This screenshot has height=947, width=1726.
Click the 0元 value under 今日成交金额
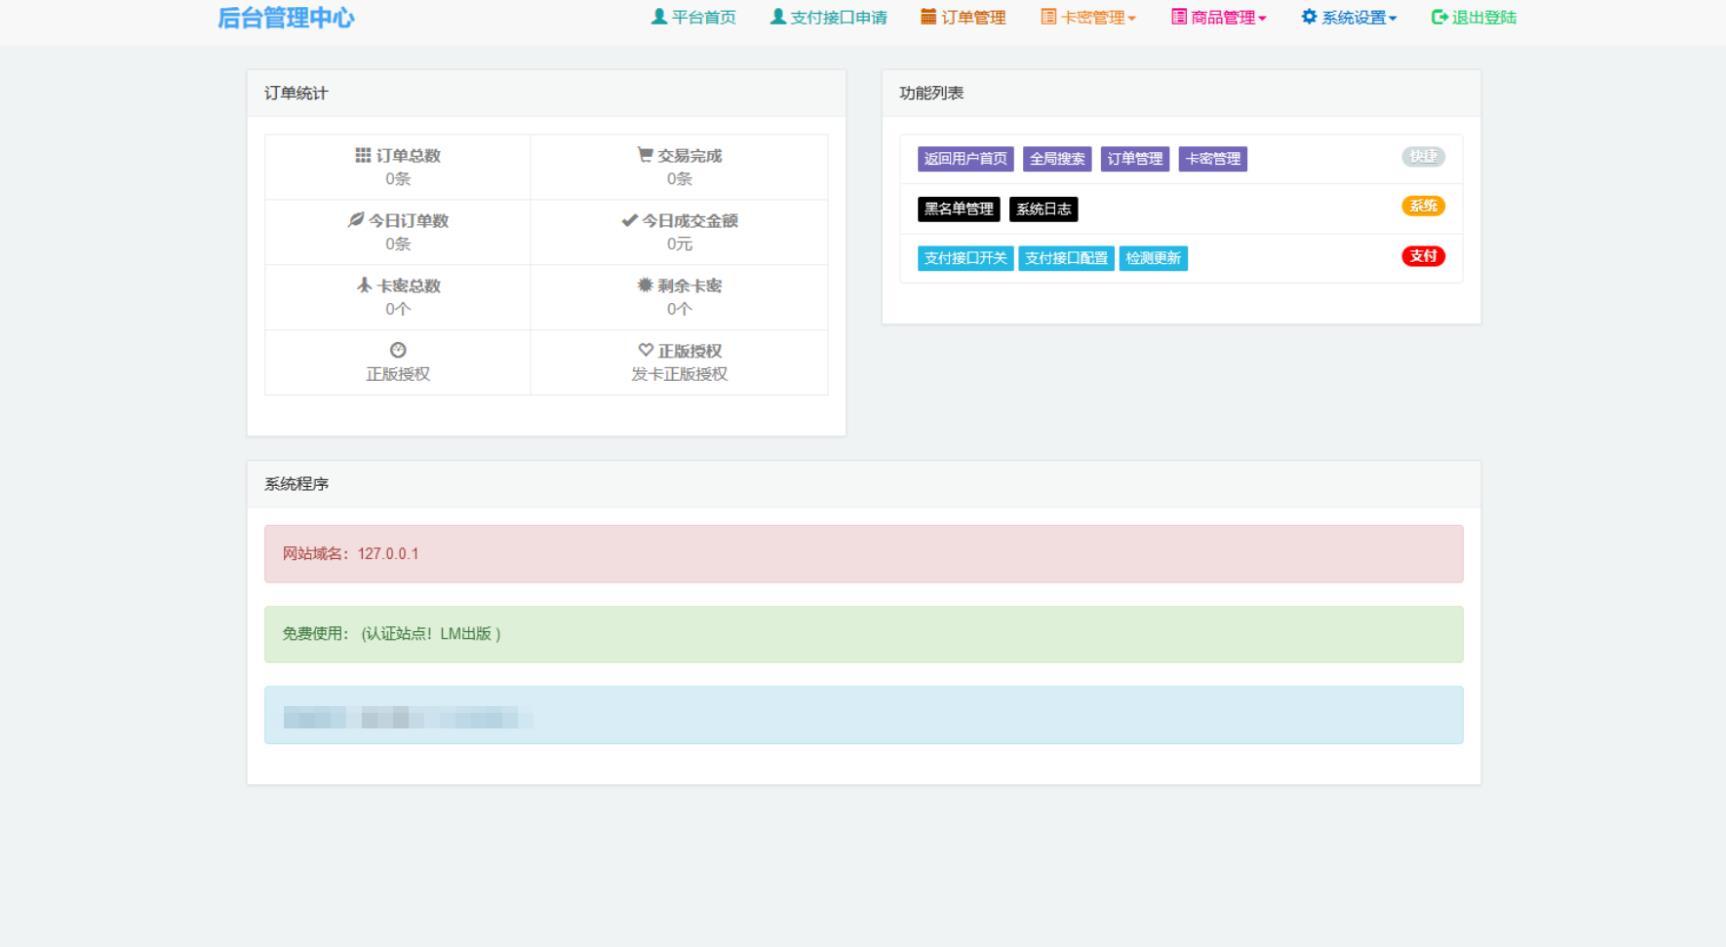[x=679, y=244]
